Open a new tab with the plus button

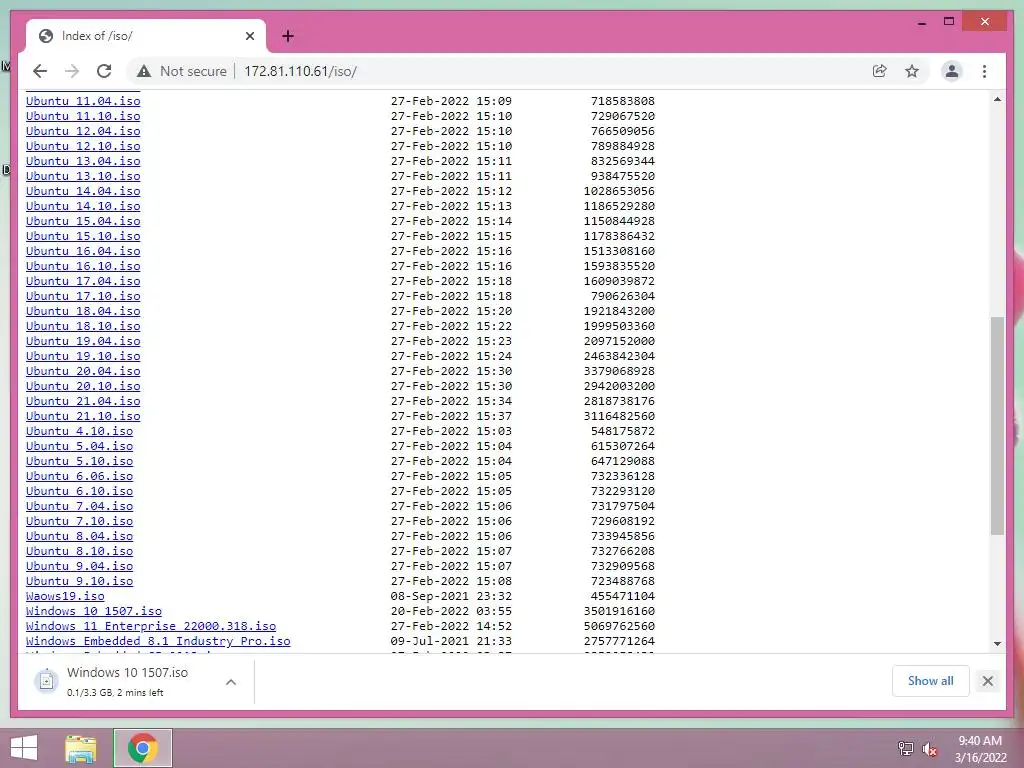(x=287, y=36)
